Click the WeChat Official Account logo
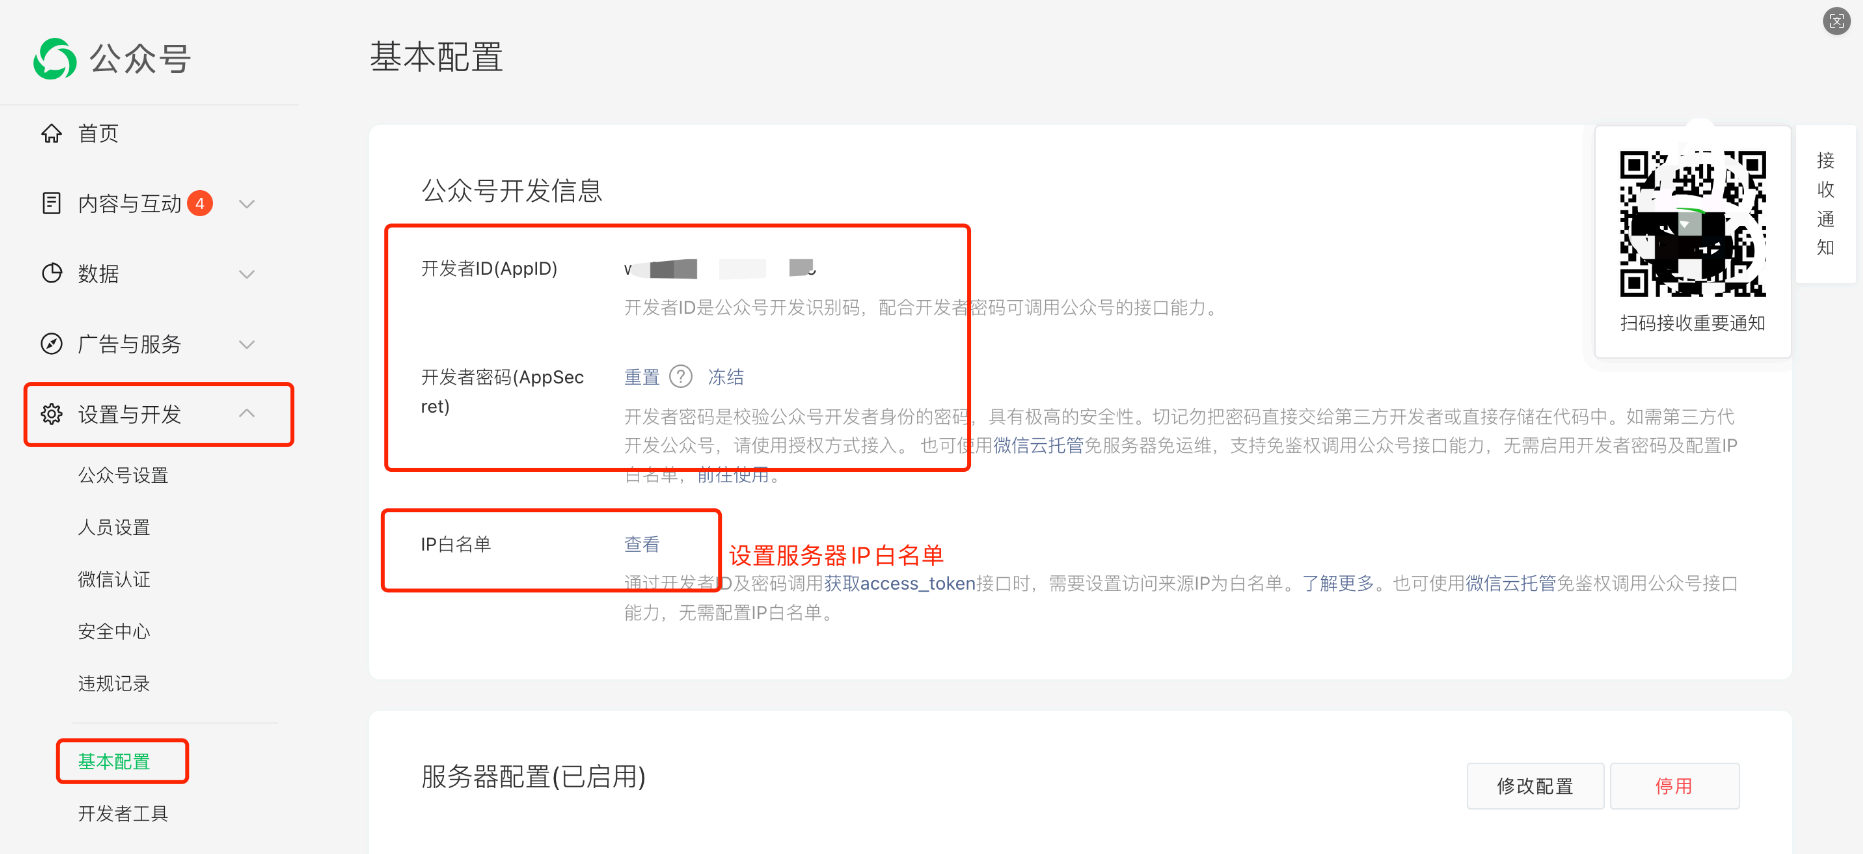 point(55,59)
